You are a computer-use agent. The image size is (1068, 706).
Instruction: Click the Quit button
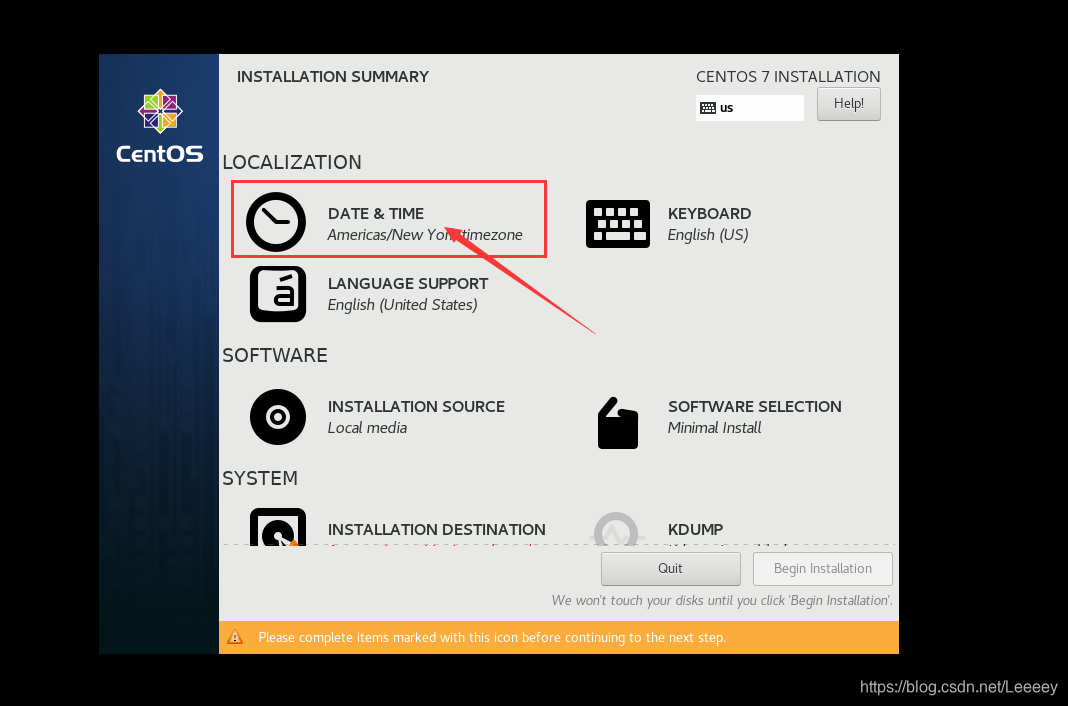click(671, 568)
